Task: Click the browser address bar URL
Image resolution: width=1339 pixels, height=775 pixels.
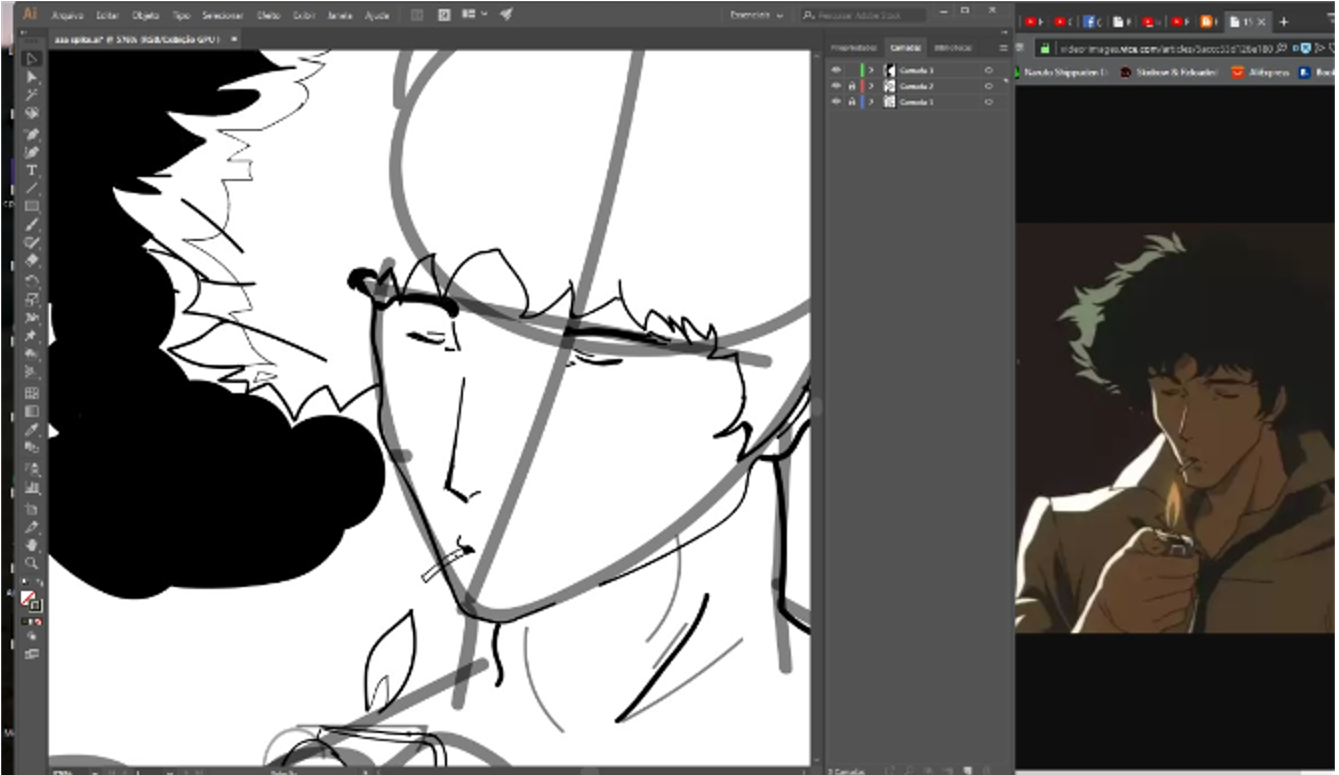Action: coord(1165,47)
